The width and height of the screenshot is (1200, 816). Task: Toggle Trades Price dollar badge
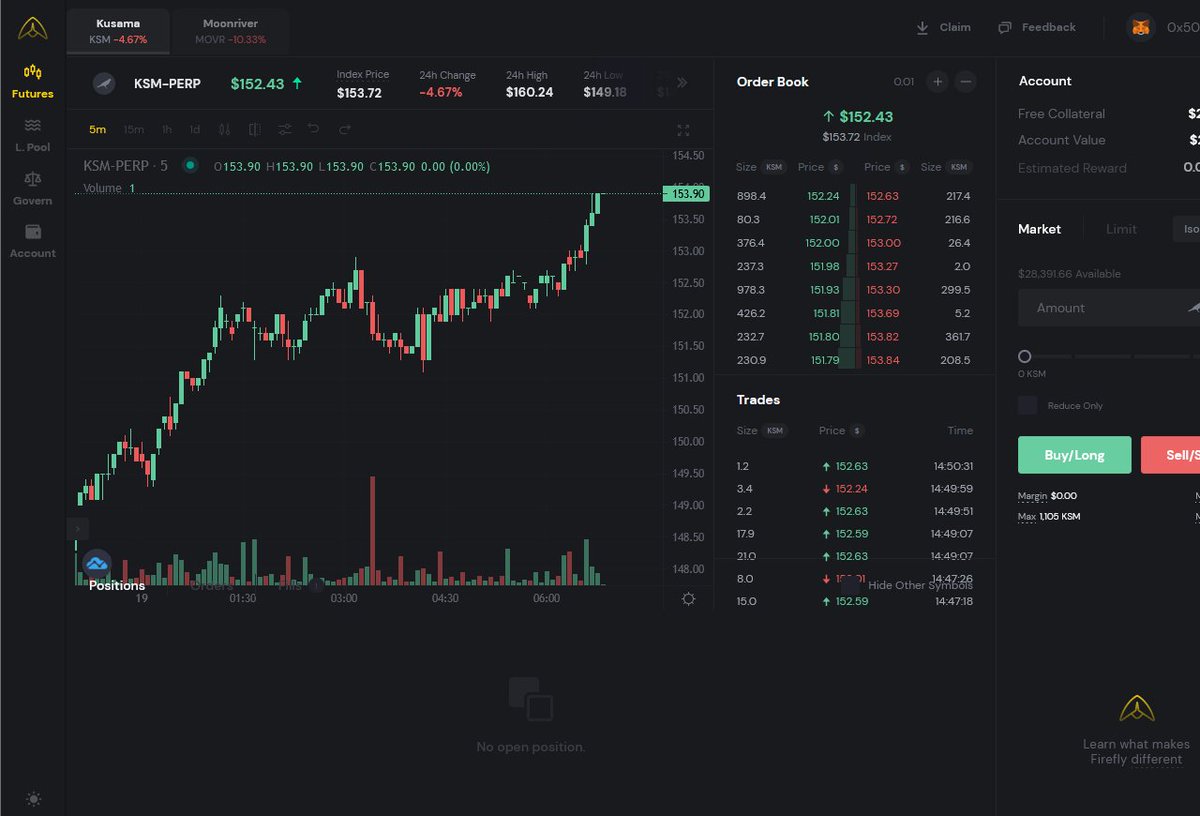click(x=857, y=431)
